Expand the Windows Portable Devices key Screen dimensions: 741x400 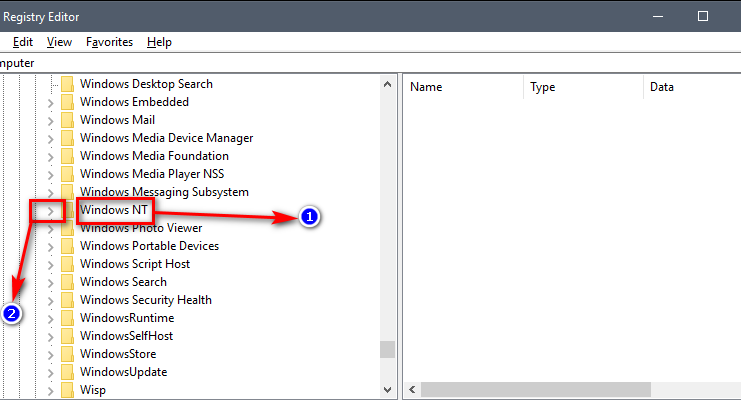click(51, 247)
